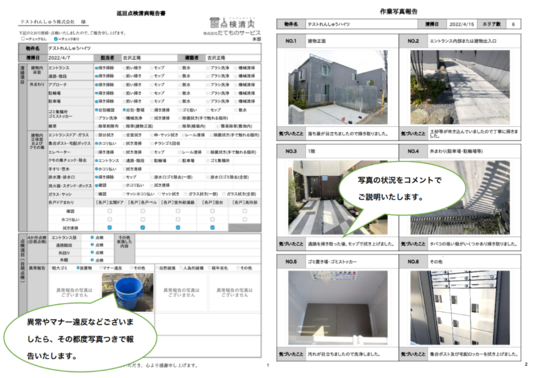
Task: Click the 清掃日 2022/4/7 date field
Action: (70, 58)
